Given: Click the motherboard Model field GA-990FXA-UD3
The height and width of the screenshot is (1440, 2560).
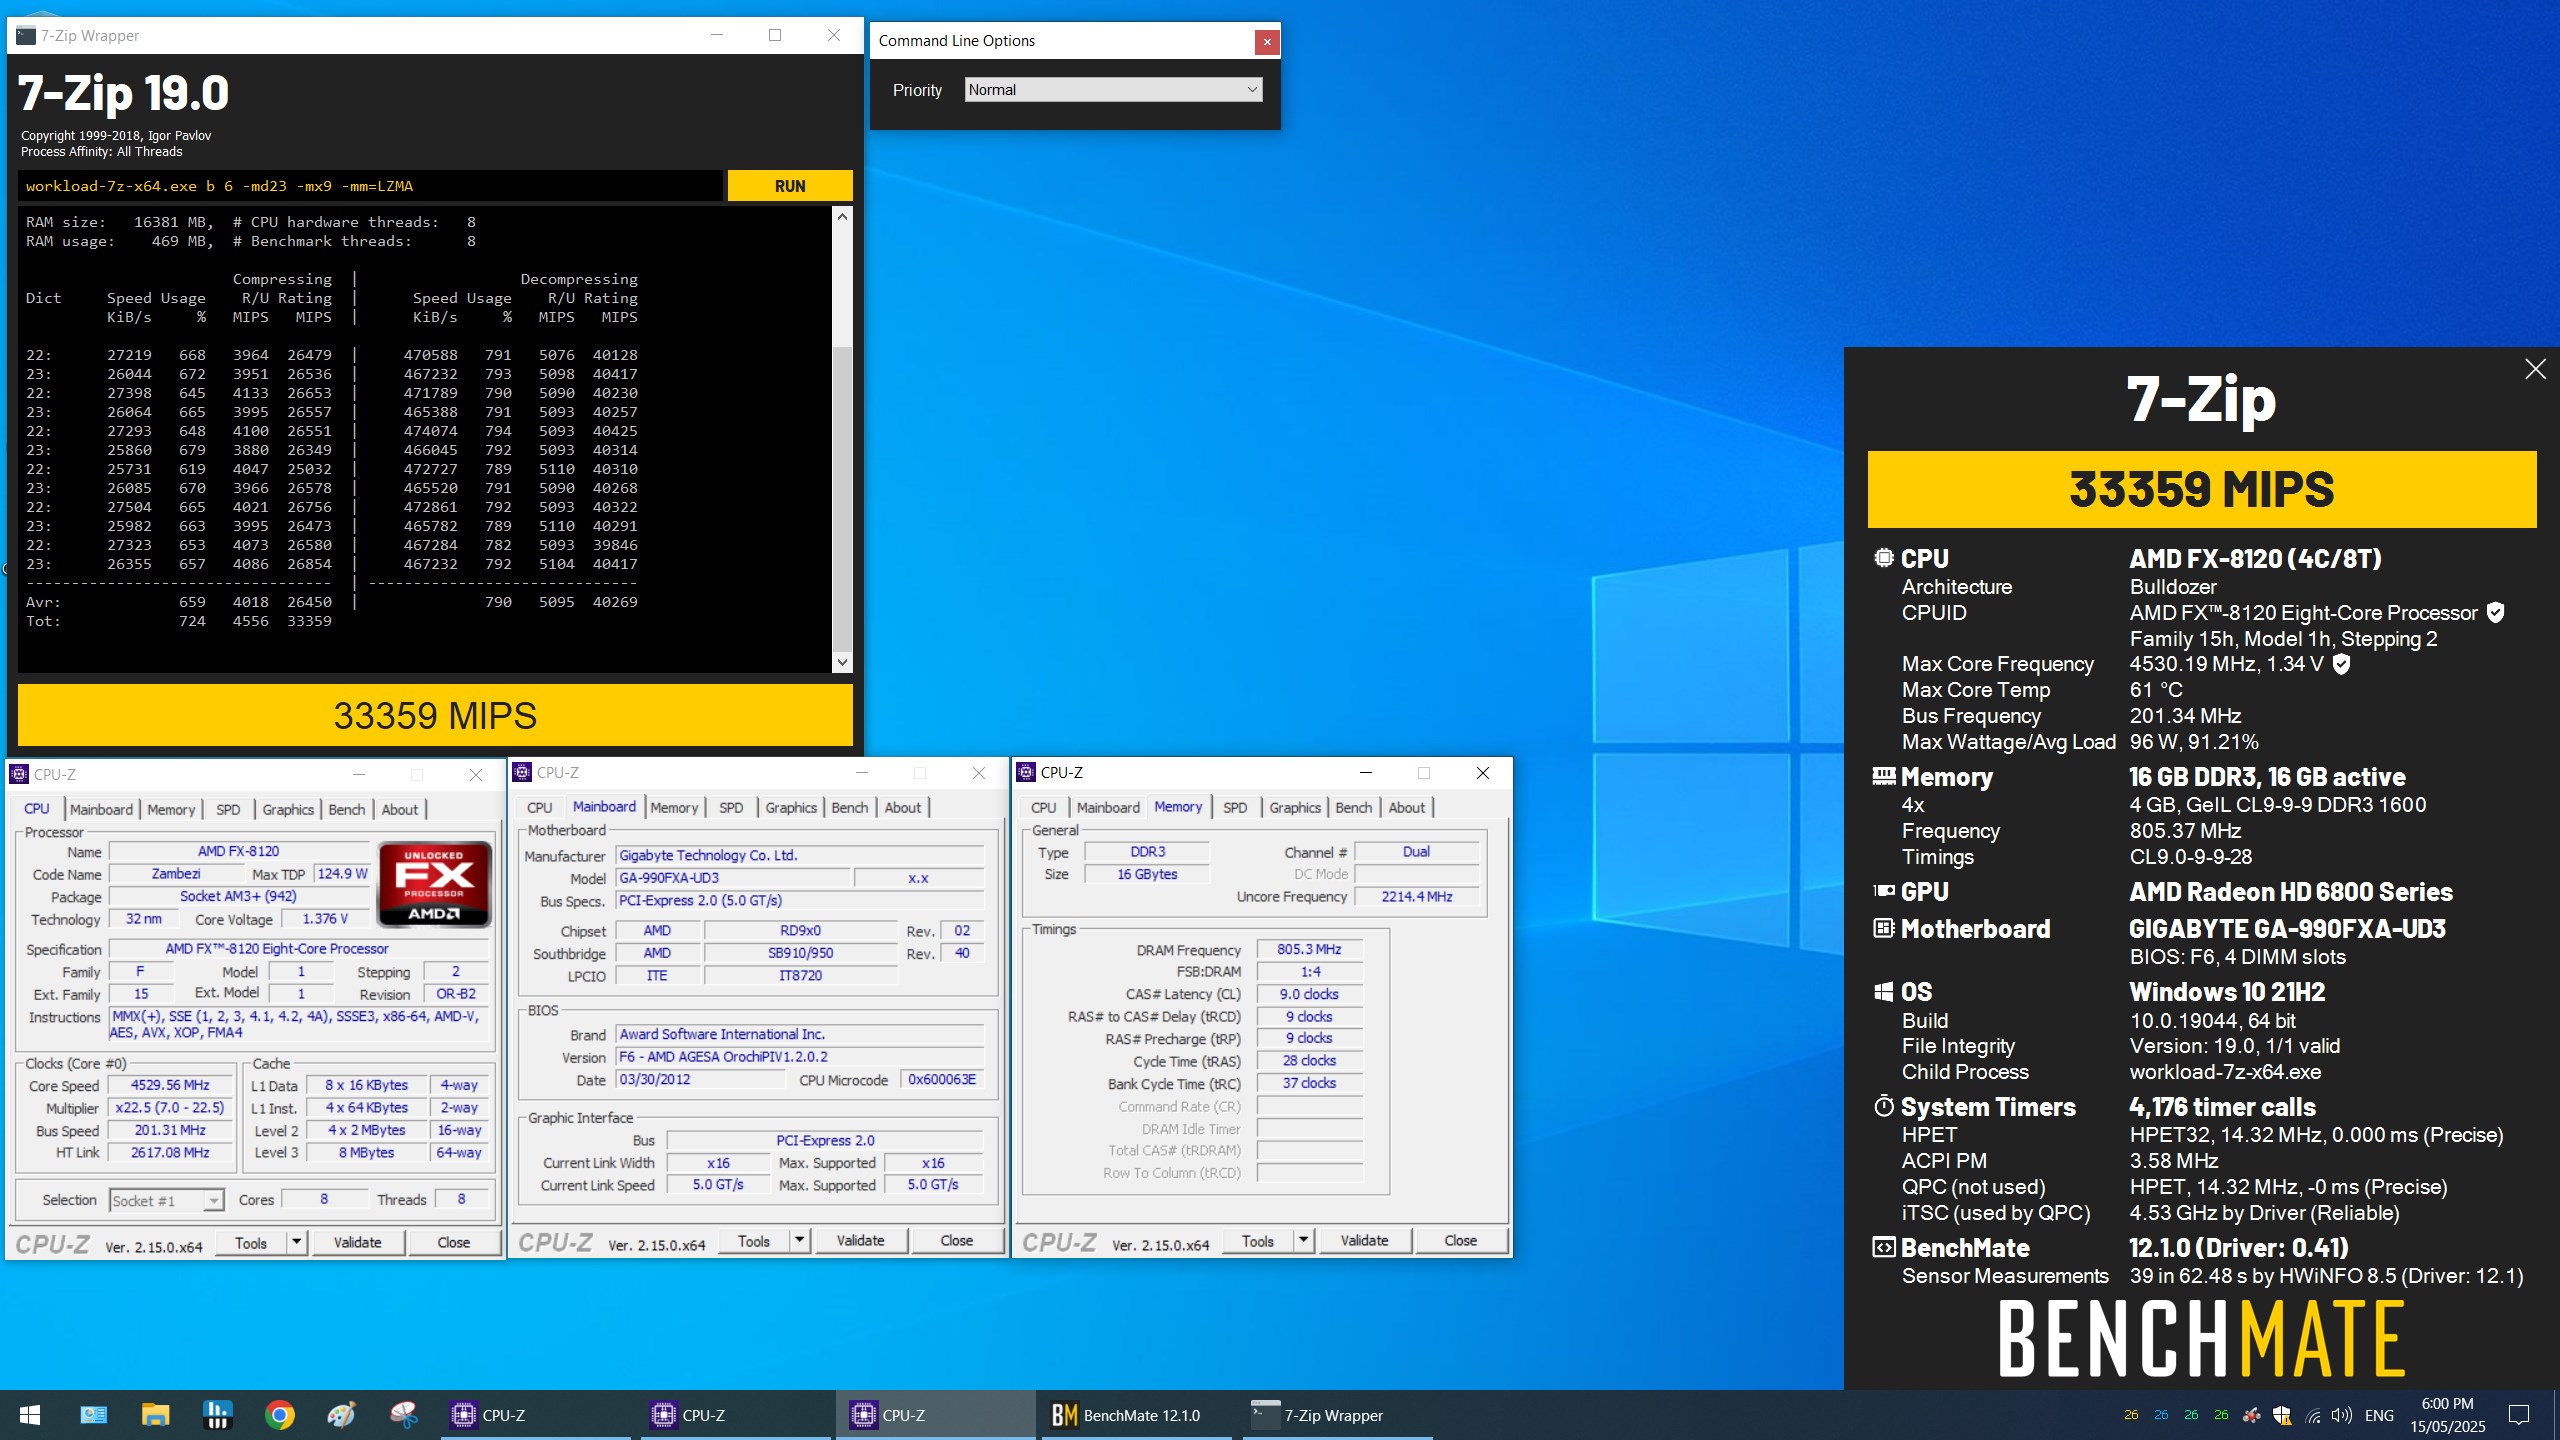Looking at the screenshot, I should coord(733,878).
